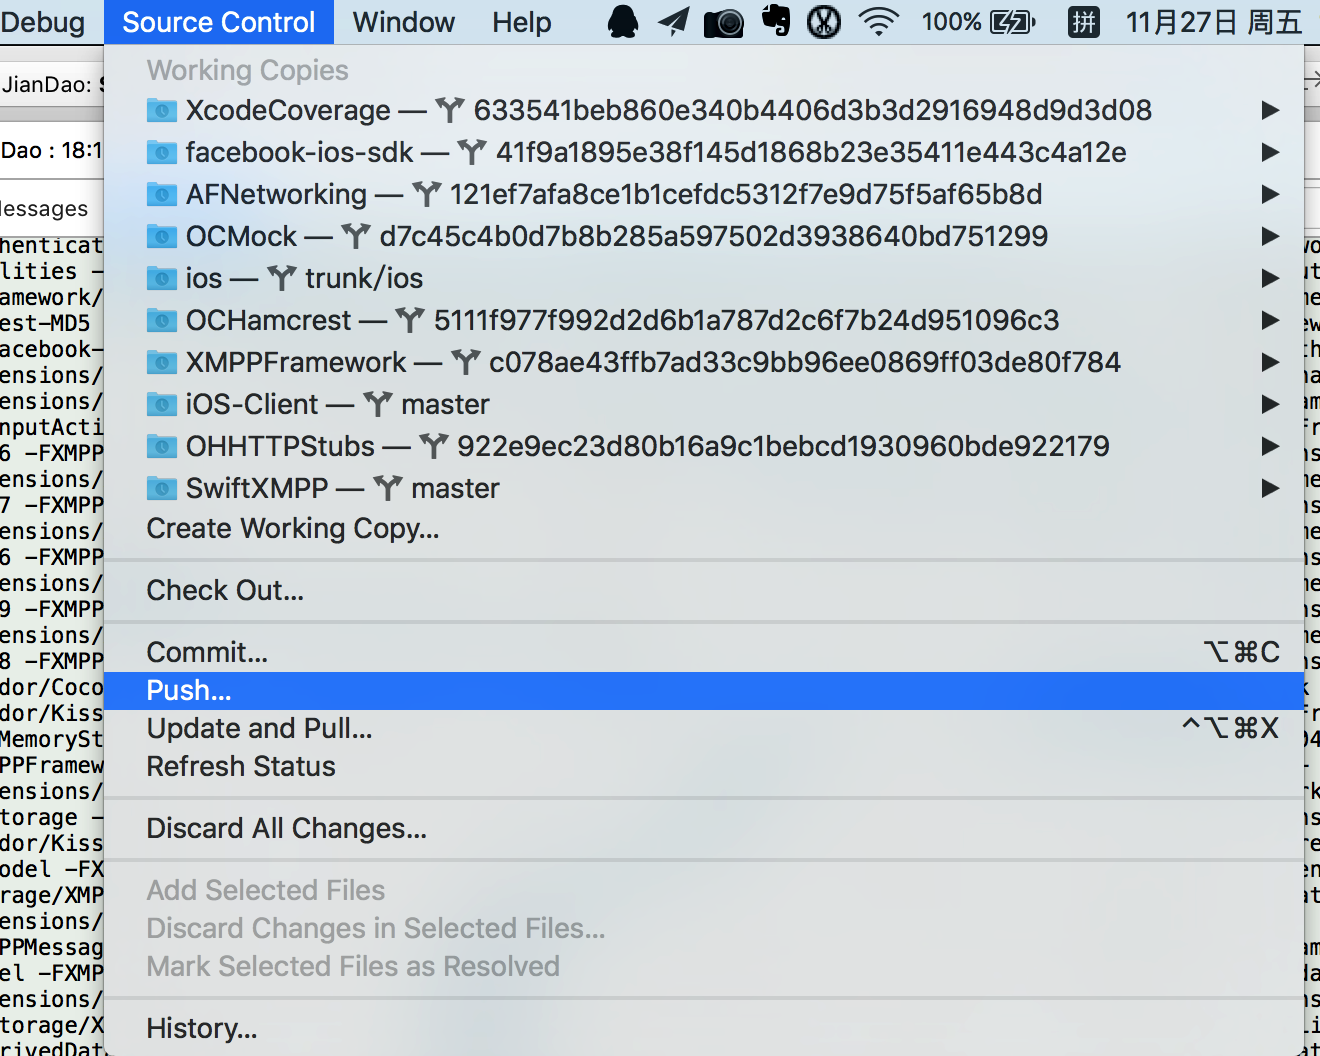
Task: Open the Help menu
Action: click(x=521, y=22)
